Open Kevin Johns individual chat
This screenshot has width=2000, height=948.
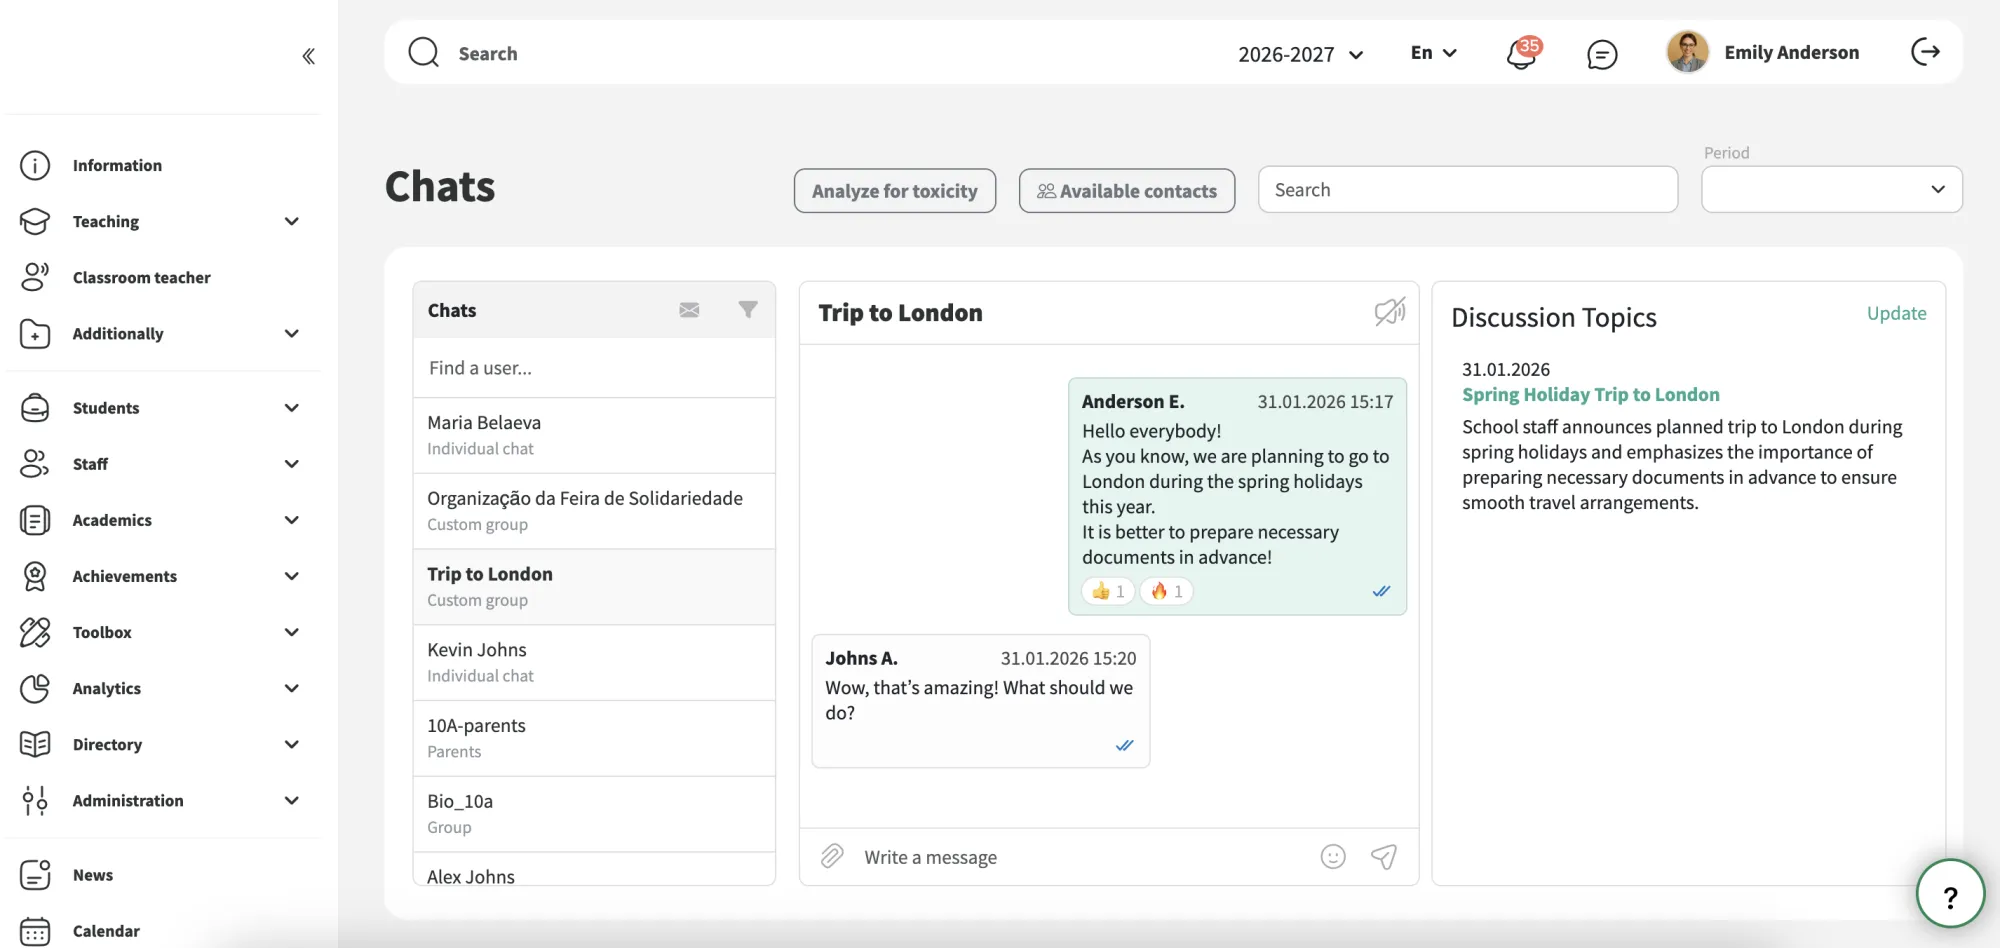point(594,662)
